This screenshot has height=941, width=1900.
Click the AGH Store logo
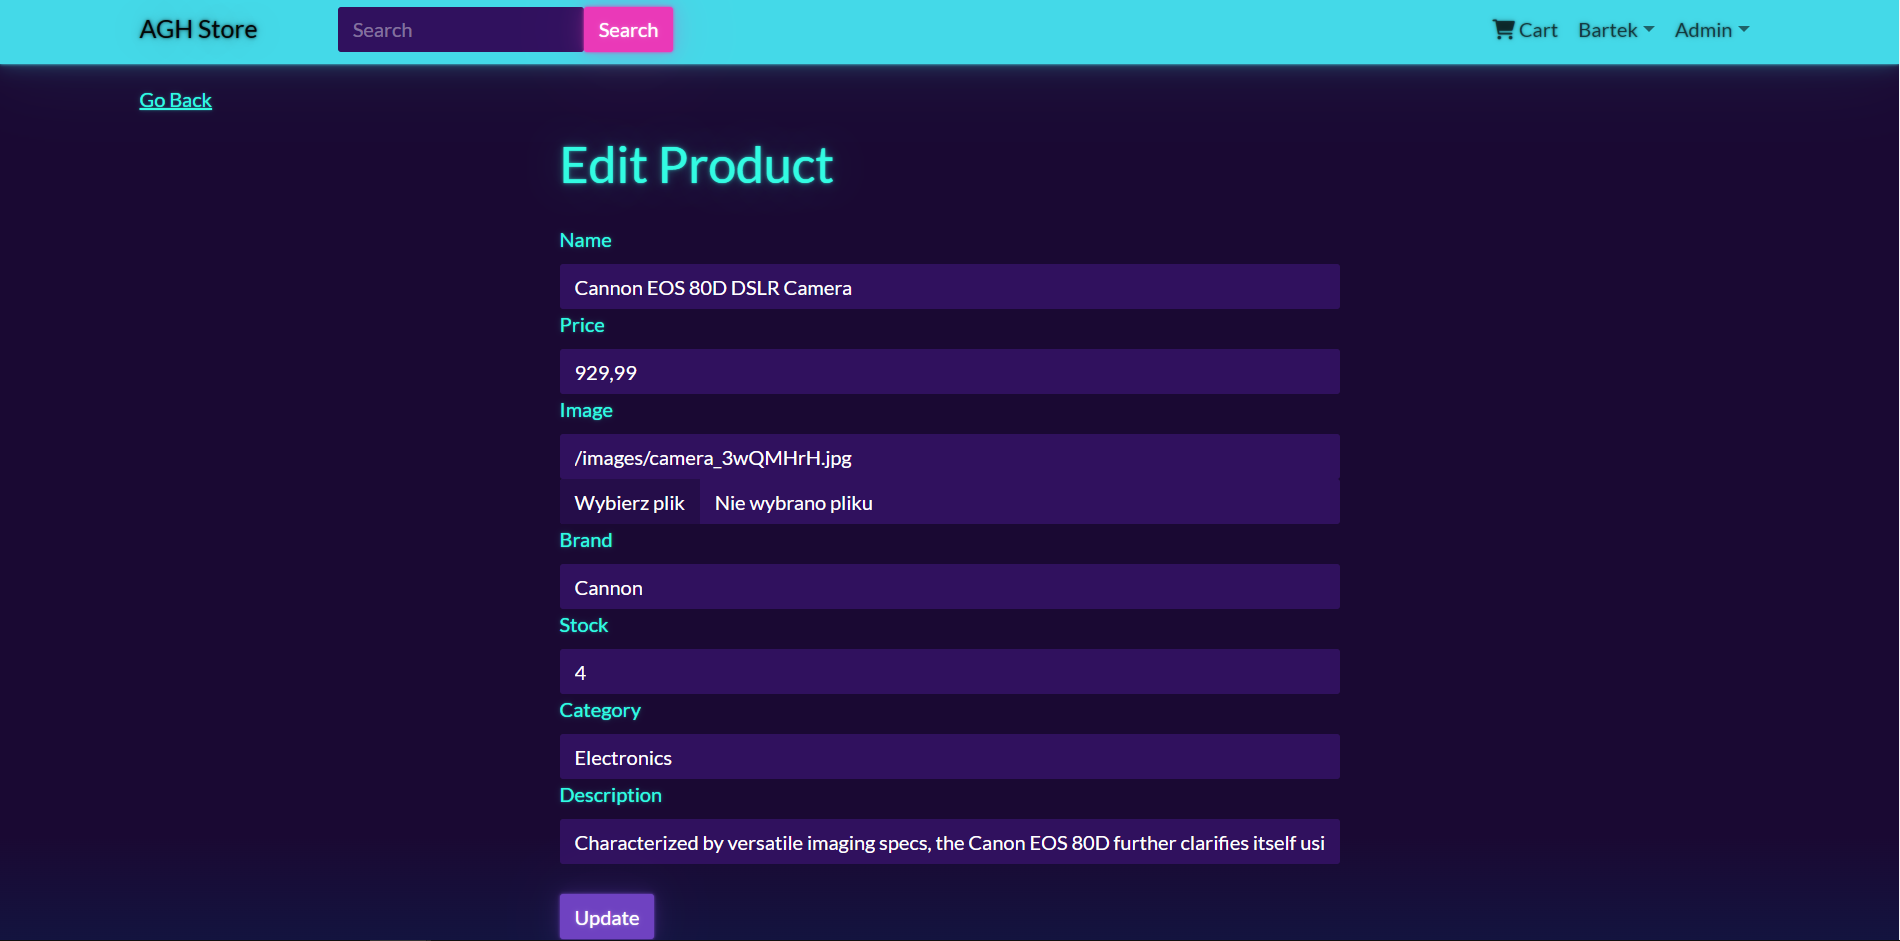point(197,29)
